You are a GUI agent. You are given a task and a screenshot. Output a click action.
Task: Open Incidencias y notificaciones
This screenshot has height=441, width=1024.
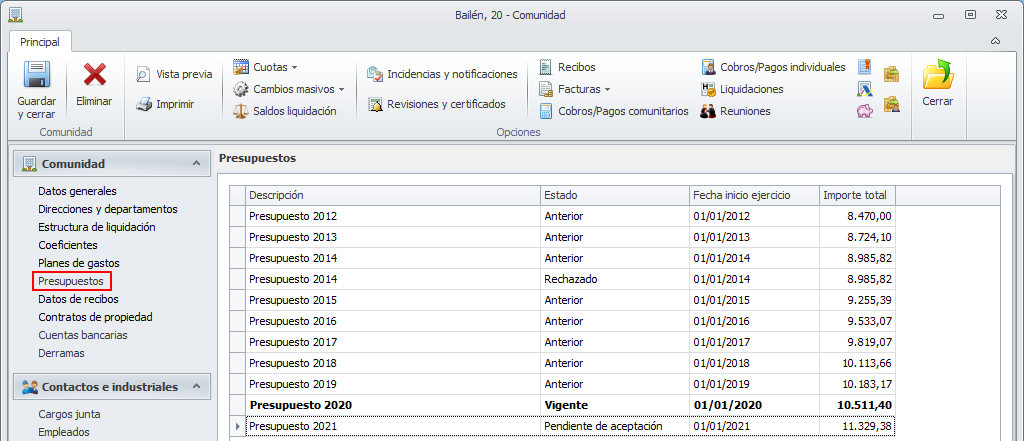442,74
